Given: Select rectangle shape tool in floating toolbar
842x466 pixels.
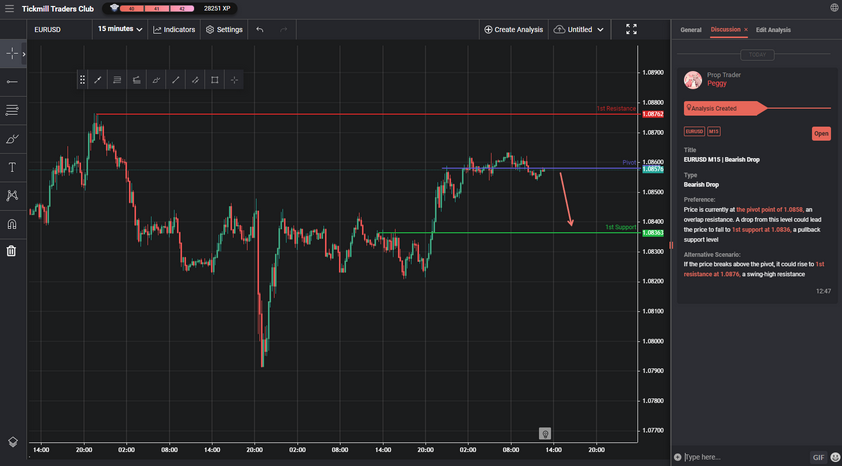Looking at the screenshot, I should pyautogui.click(x=215, y=80).
